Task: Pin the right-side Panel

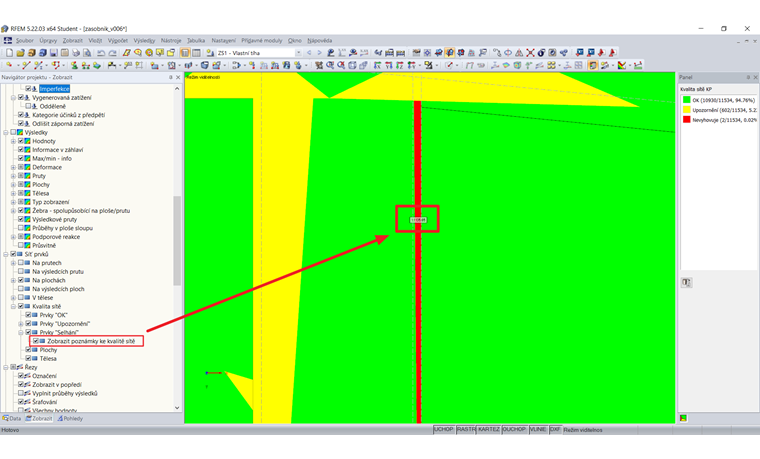Action: coord(748,77)
